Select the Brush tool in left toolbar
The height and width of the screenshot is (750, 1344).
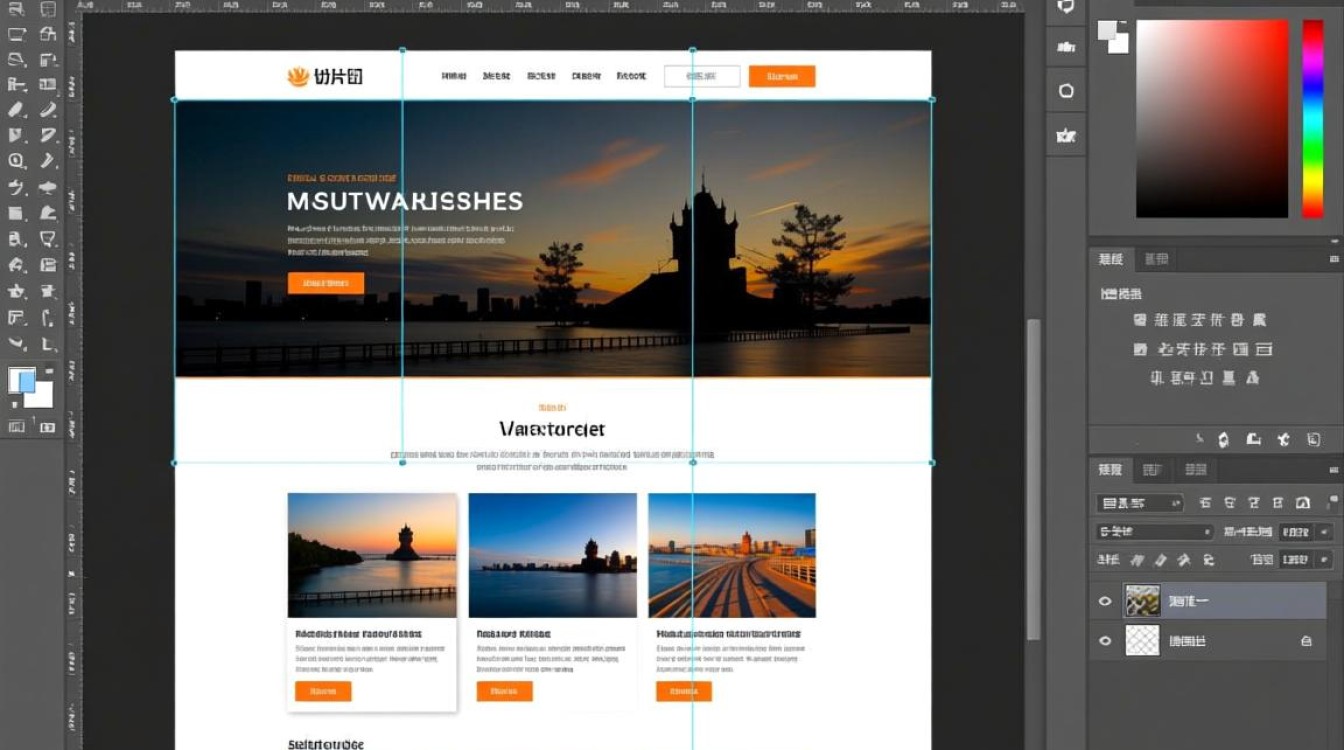(16, 109)
